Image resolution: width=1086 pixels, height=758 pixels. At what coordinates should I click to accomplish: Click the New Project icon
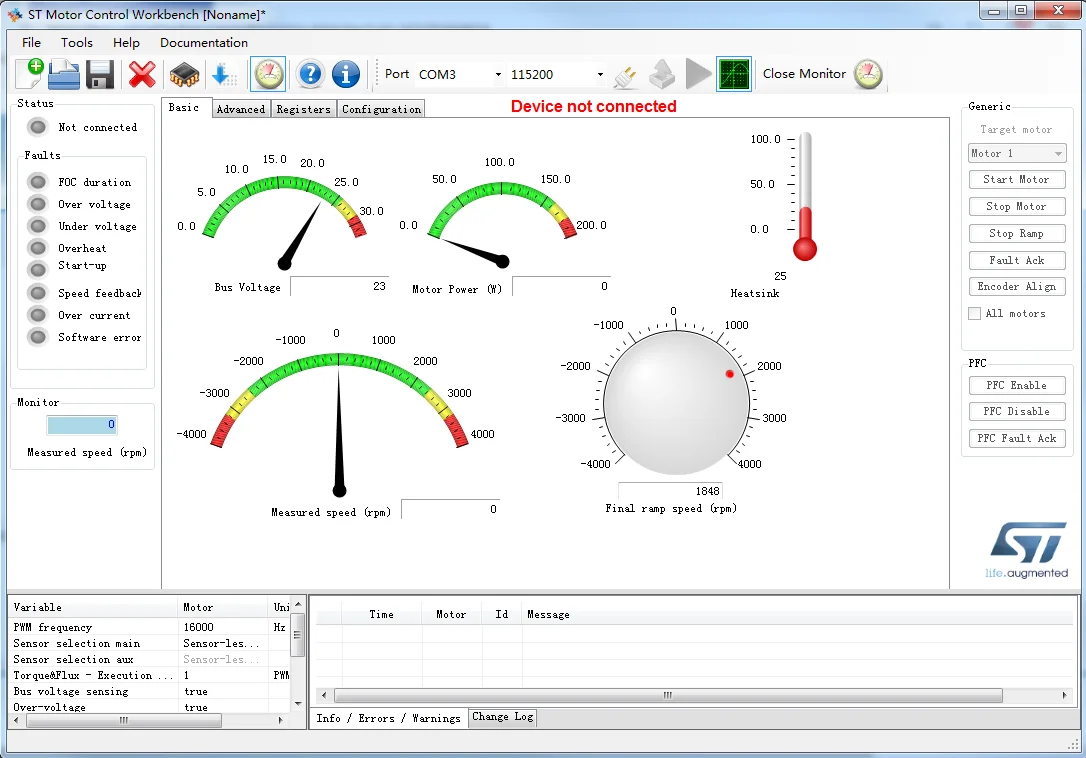pos(30,74)
